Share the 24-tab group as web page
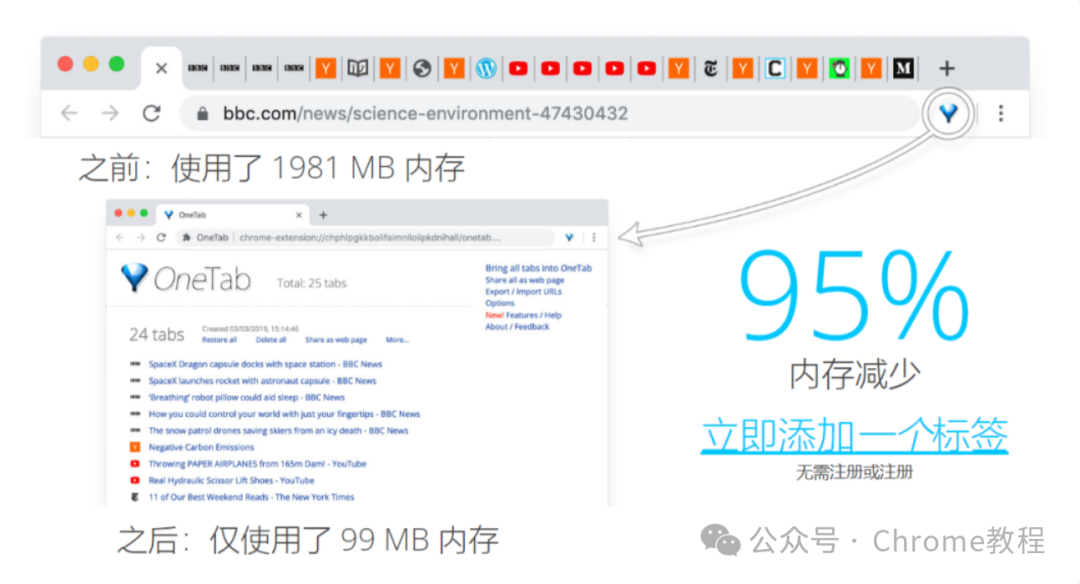The height and width of the screenshot is (584, 1080). point(336,340)
